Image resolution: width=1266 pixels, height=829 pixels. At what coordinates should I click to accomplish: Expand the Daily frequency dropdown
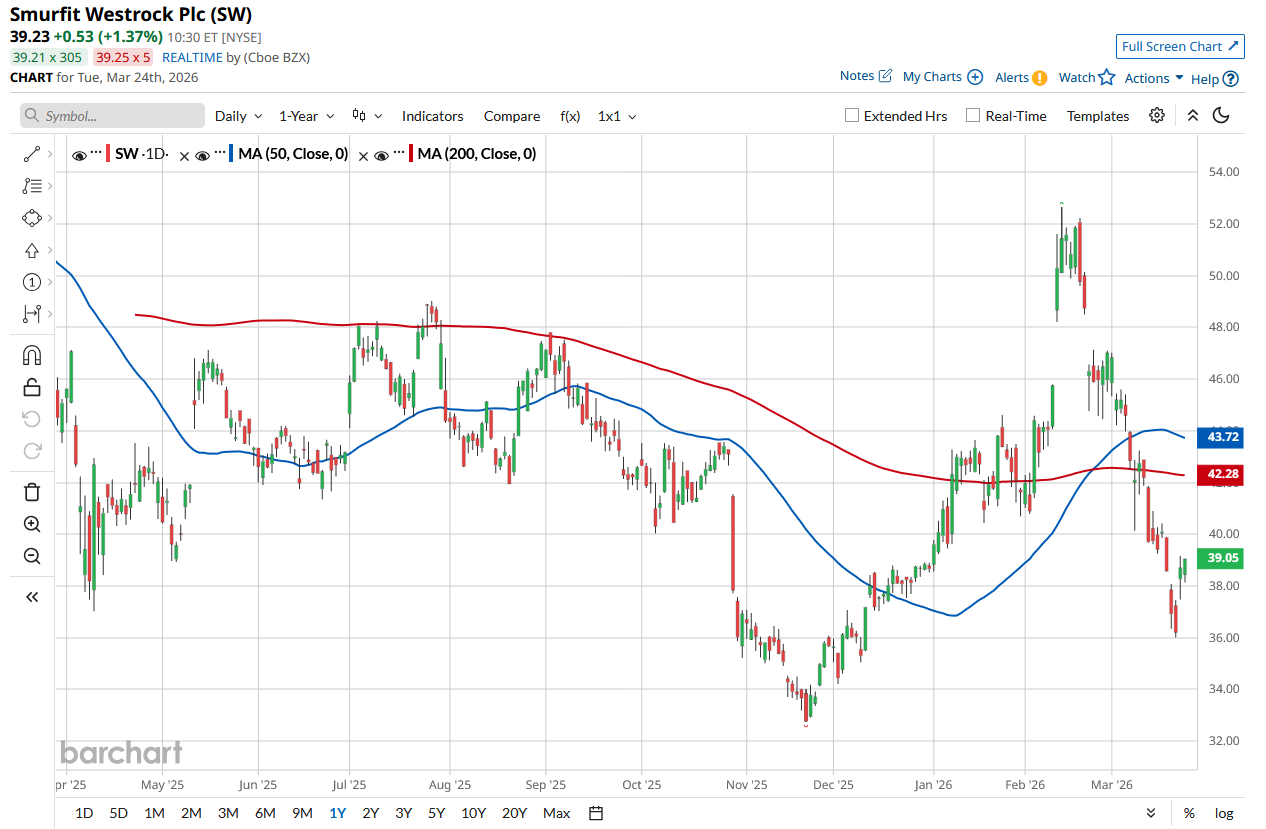coord(239,116)
